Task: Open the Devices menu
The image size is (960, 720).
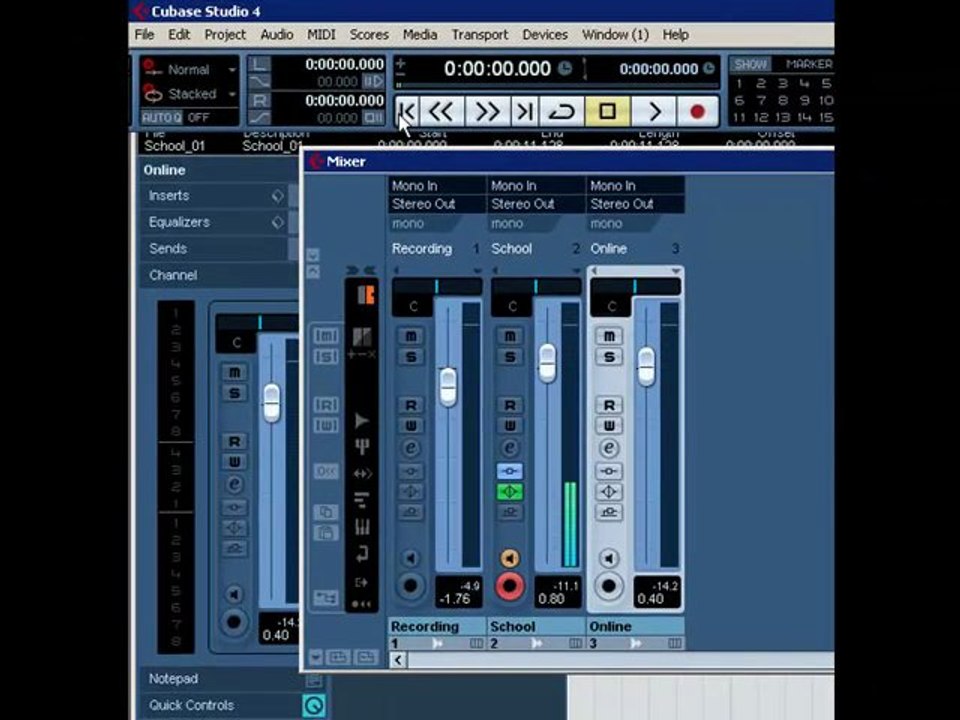Action: click(545, 34)
